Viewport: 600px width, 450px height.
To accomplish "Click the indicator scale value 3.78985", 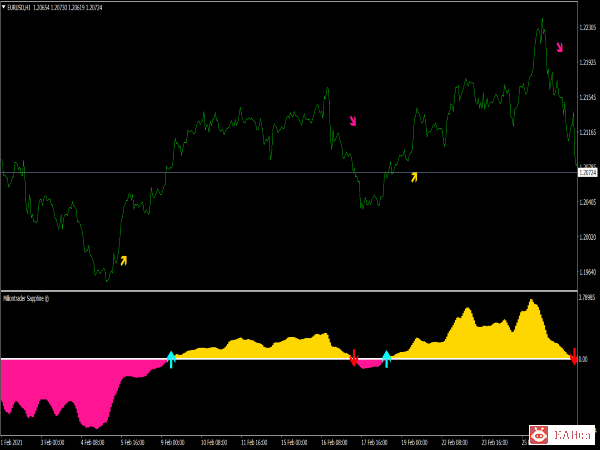I will (x=587, y=297).
